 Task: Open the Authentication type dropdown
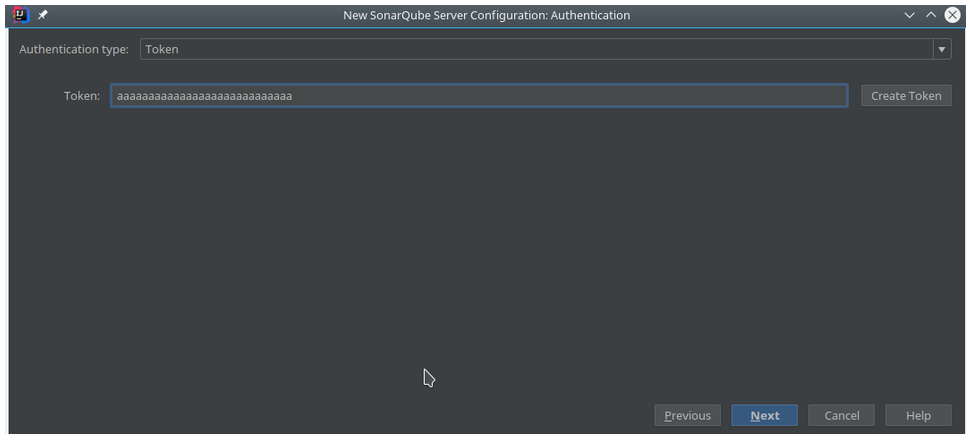[546, 49]
